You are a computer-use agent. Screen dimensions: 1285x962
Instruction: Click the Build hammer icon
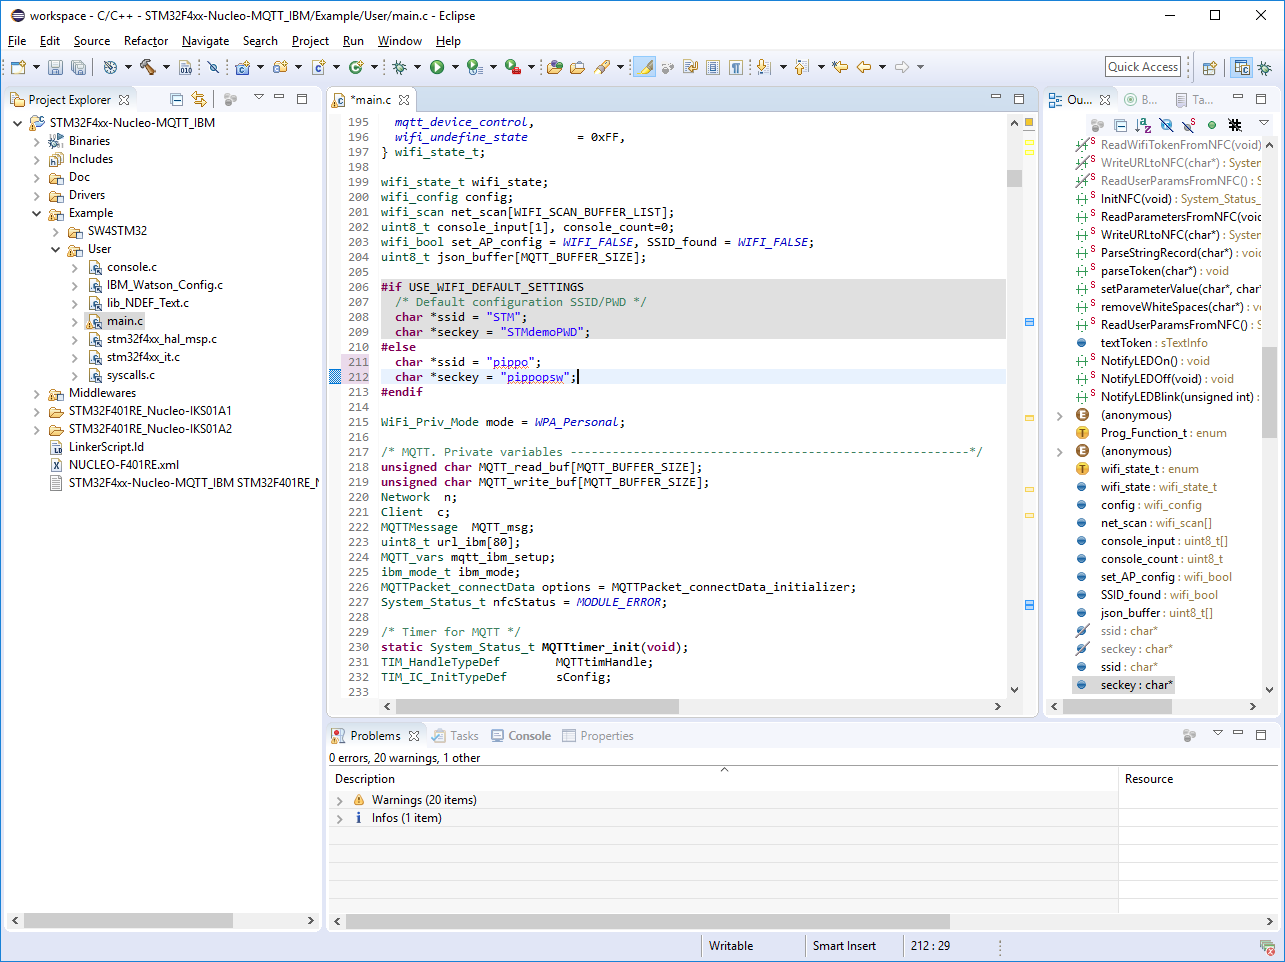(x=148, y=67)
